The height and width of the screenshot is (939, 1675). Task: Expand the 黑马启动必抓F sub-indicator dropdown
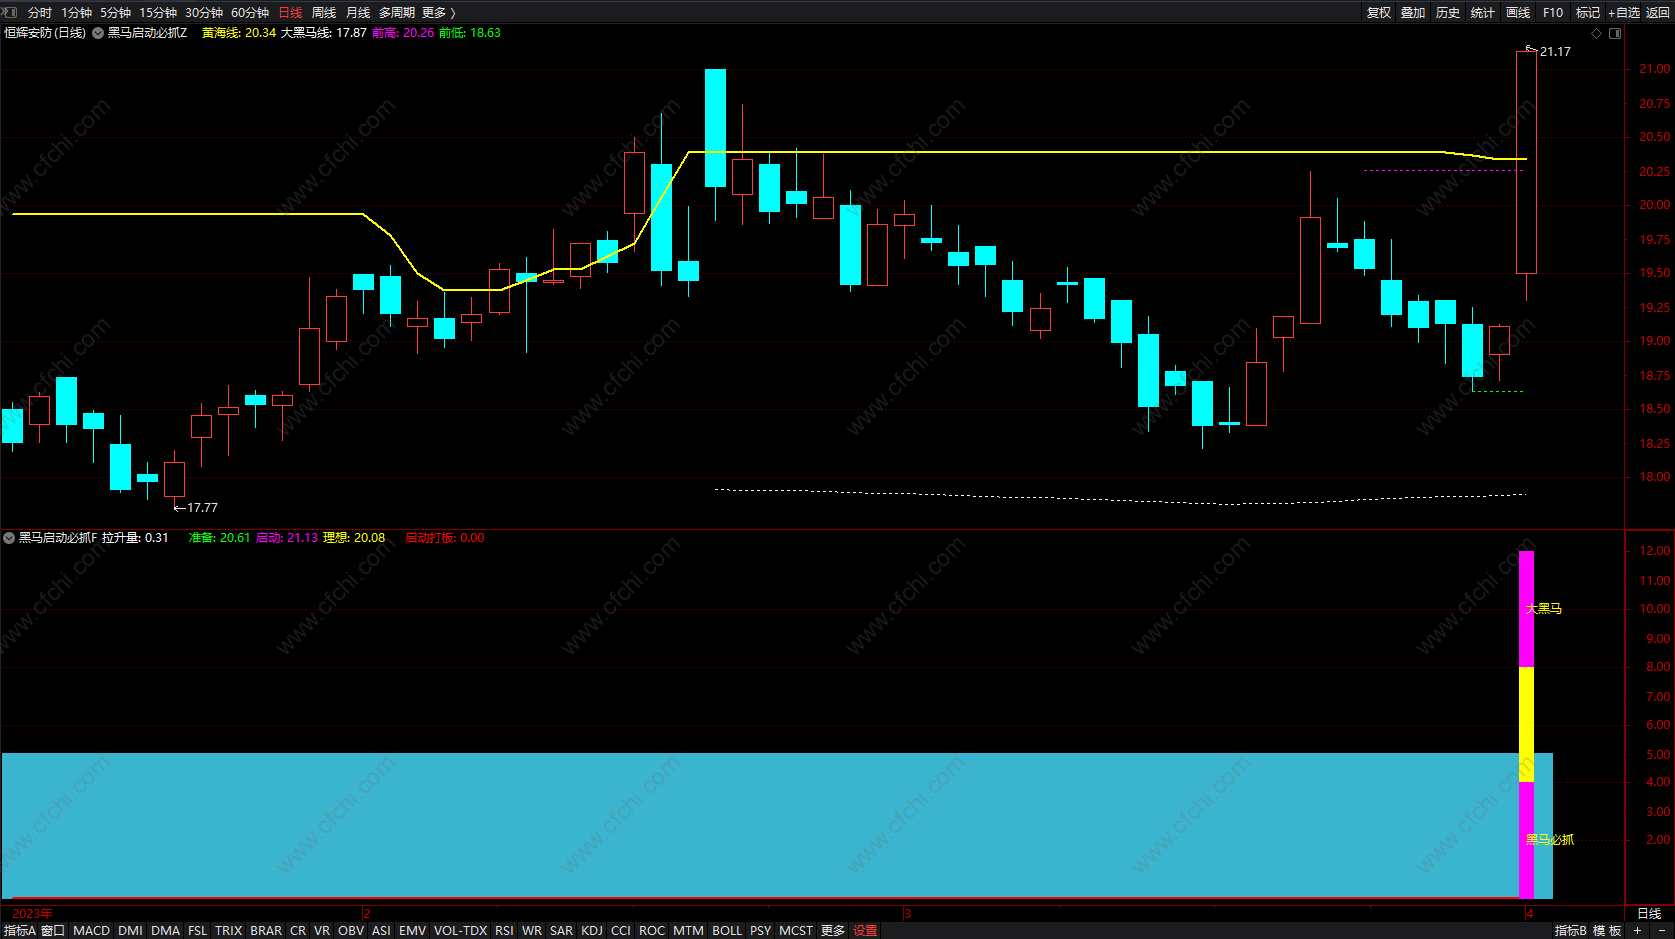9,538
